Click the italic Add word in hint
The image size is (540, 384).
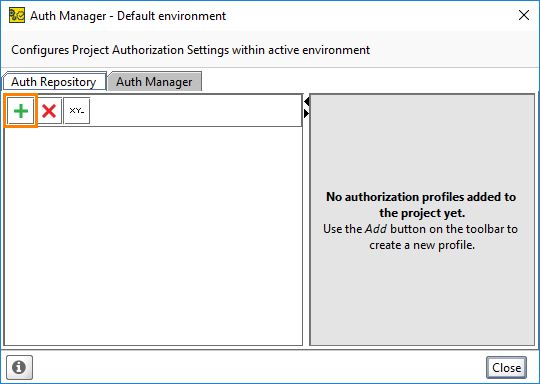tap(376, 229)
